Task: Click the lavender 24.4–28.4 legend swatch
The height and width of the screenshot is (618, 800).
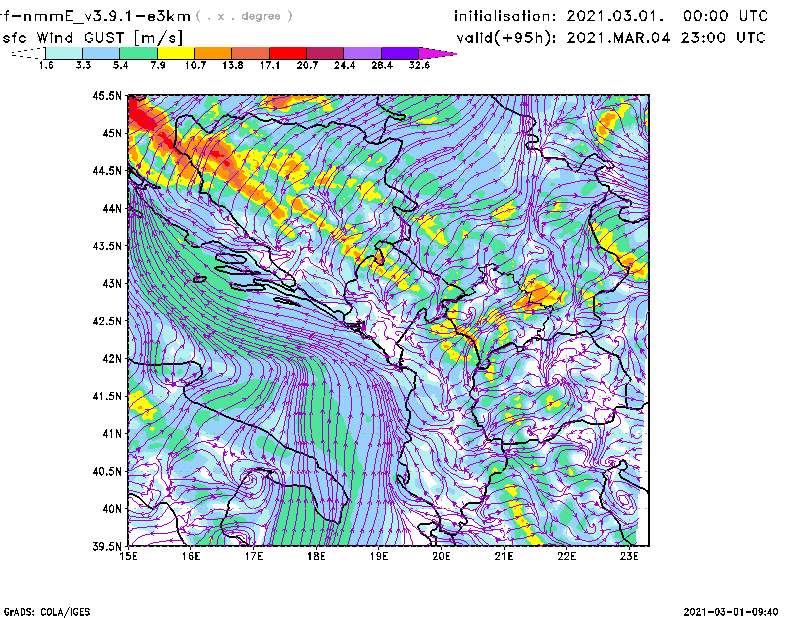Action: coord(362,53)
